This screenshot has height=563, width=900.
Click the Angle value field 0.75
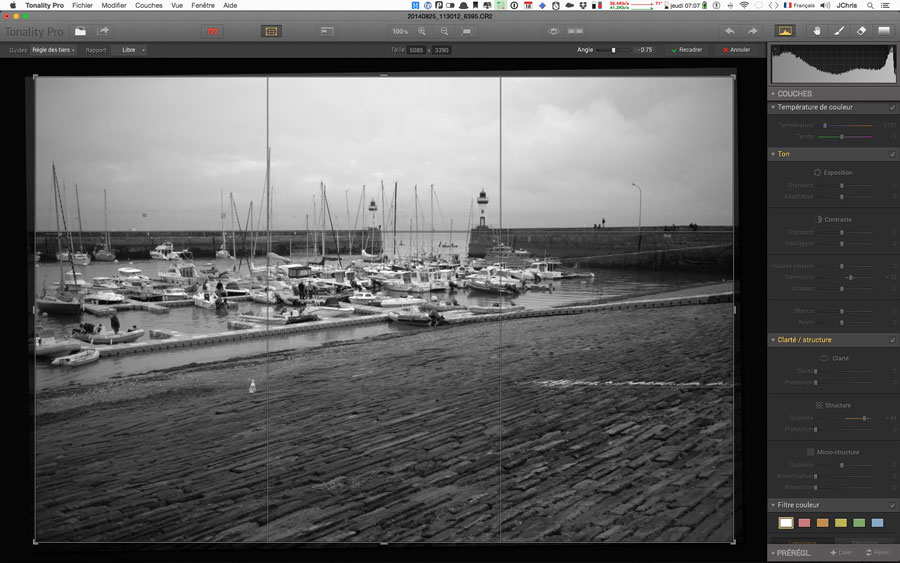tap(645, 50)
